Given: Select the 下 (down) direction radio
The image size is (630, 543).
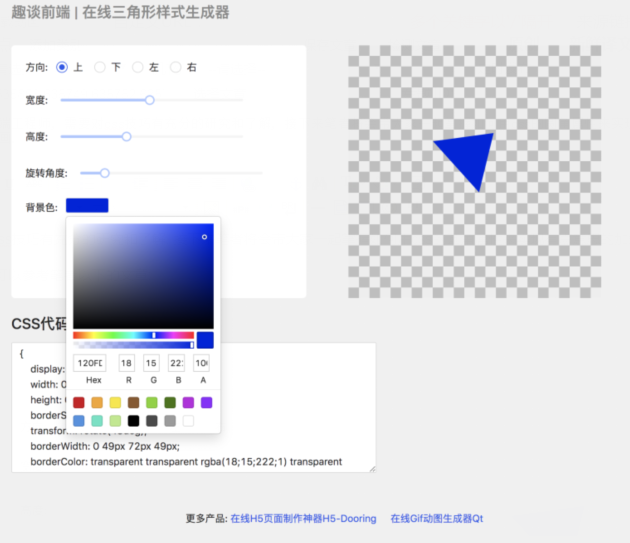Looking at the screenshot, I should (99, 67).
